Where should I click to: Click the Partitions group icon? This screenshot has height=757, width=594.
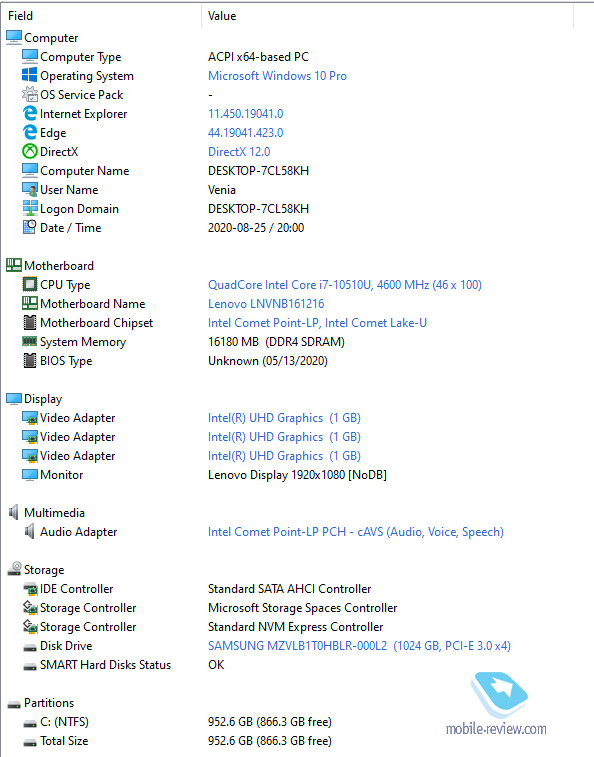coord(14,704)
